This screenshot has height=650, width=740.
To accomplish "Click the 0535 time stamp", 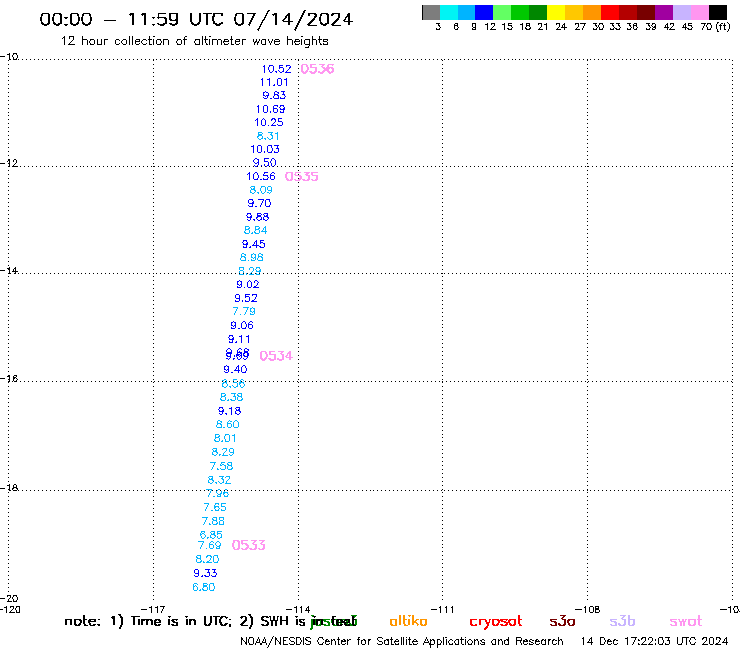I will [302, 177].
